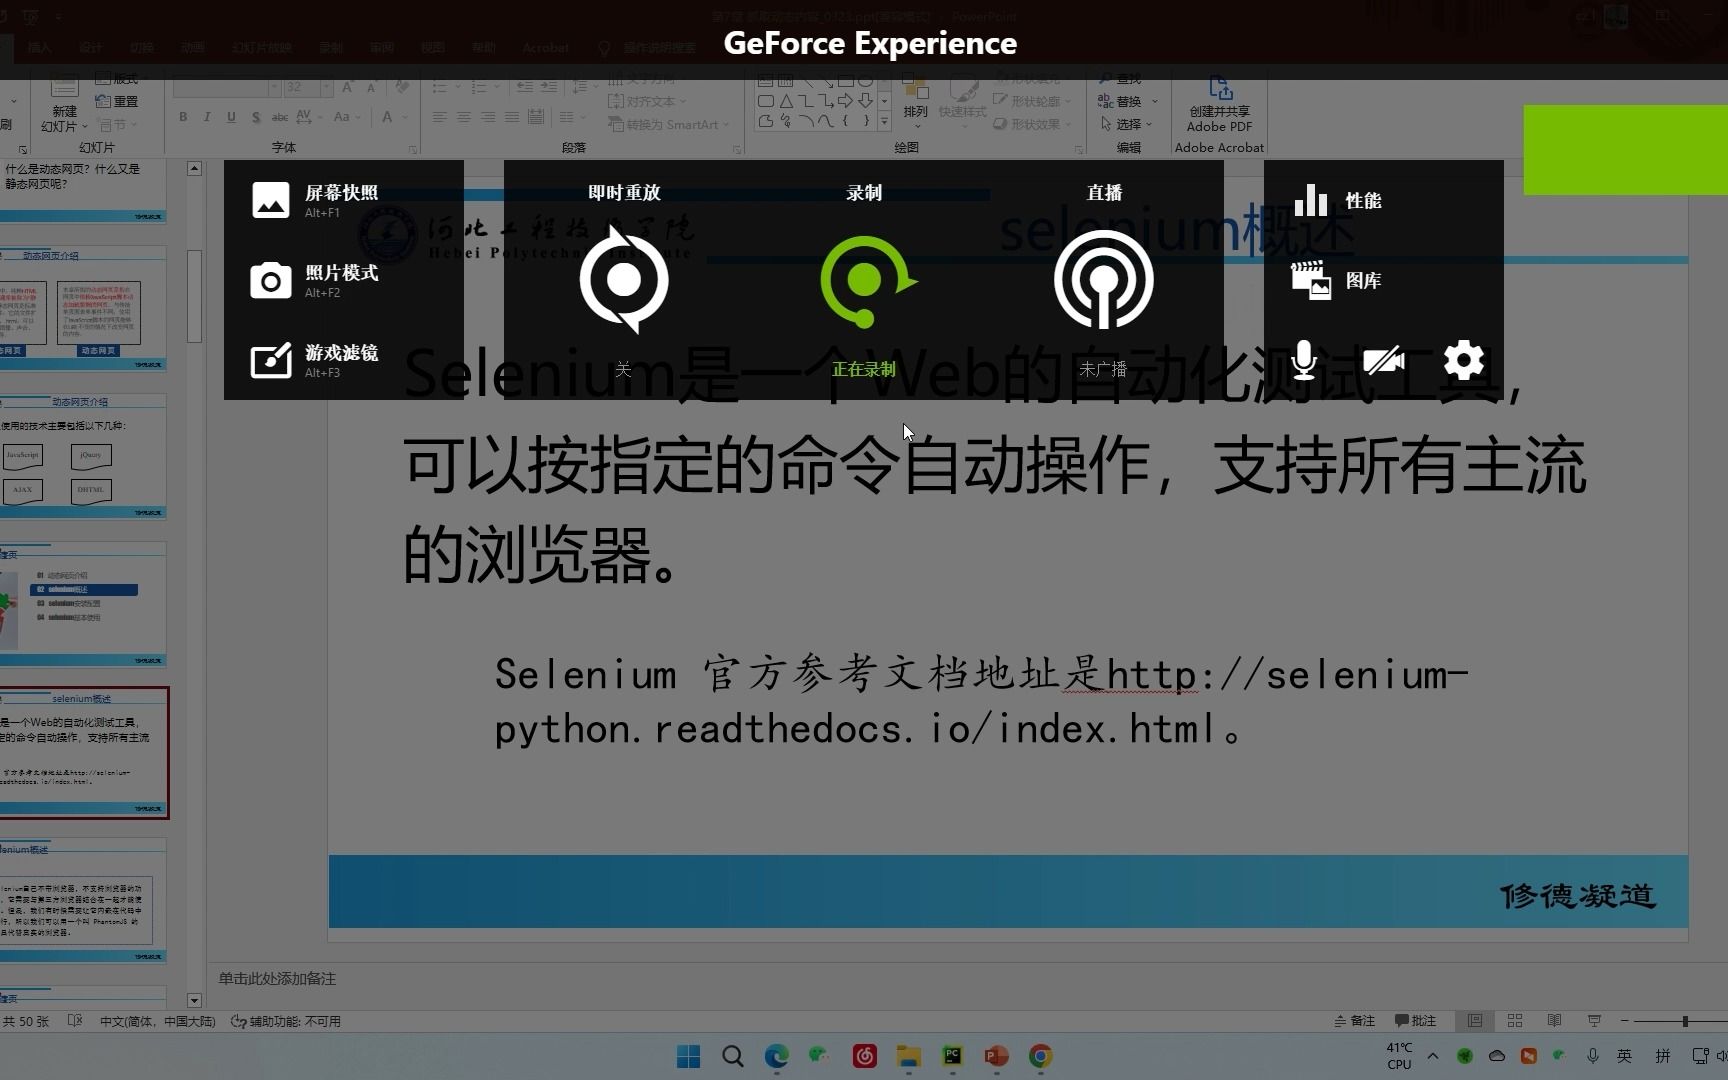Toggle bold formatting in PowerPoint

[x=183, y=117]
